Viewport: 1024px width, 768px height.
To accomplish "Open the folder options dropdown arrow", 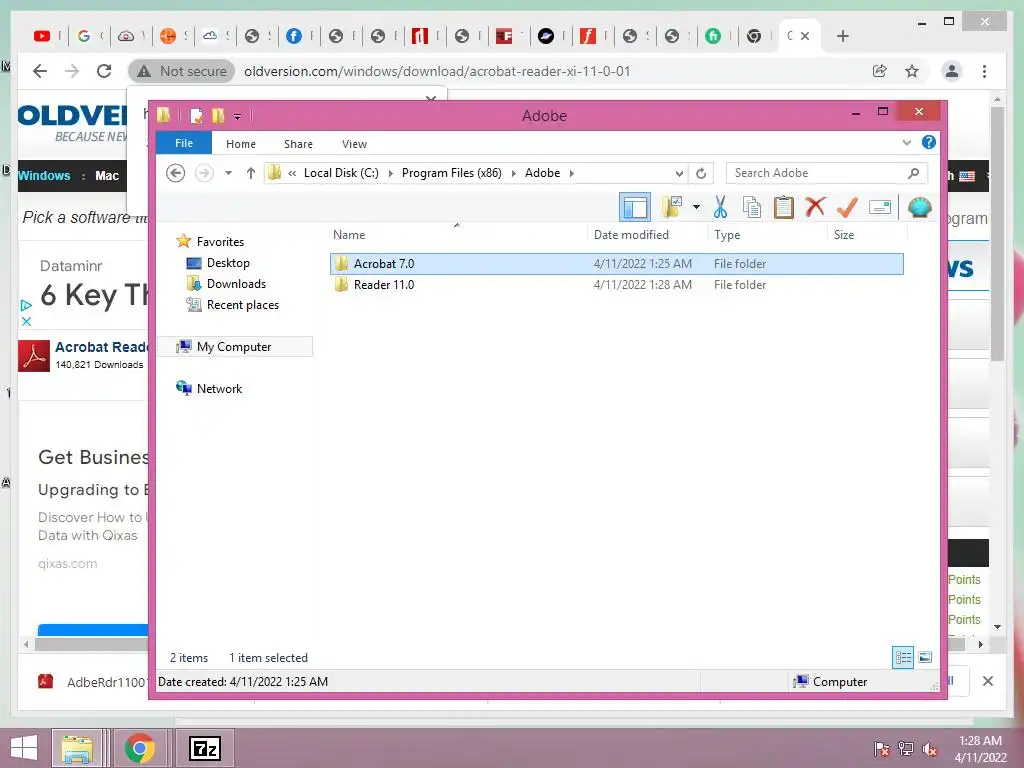I will (696, 208).
